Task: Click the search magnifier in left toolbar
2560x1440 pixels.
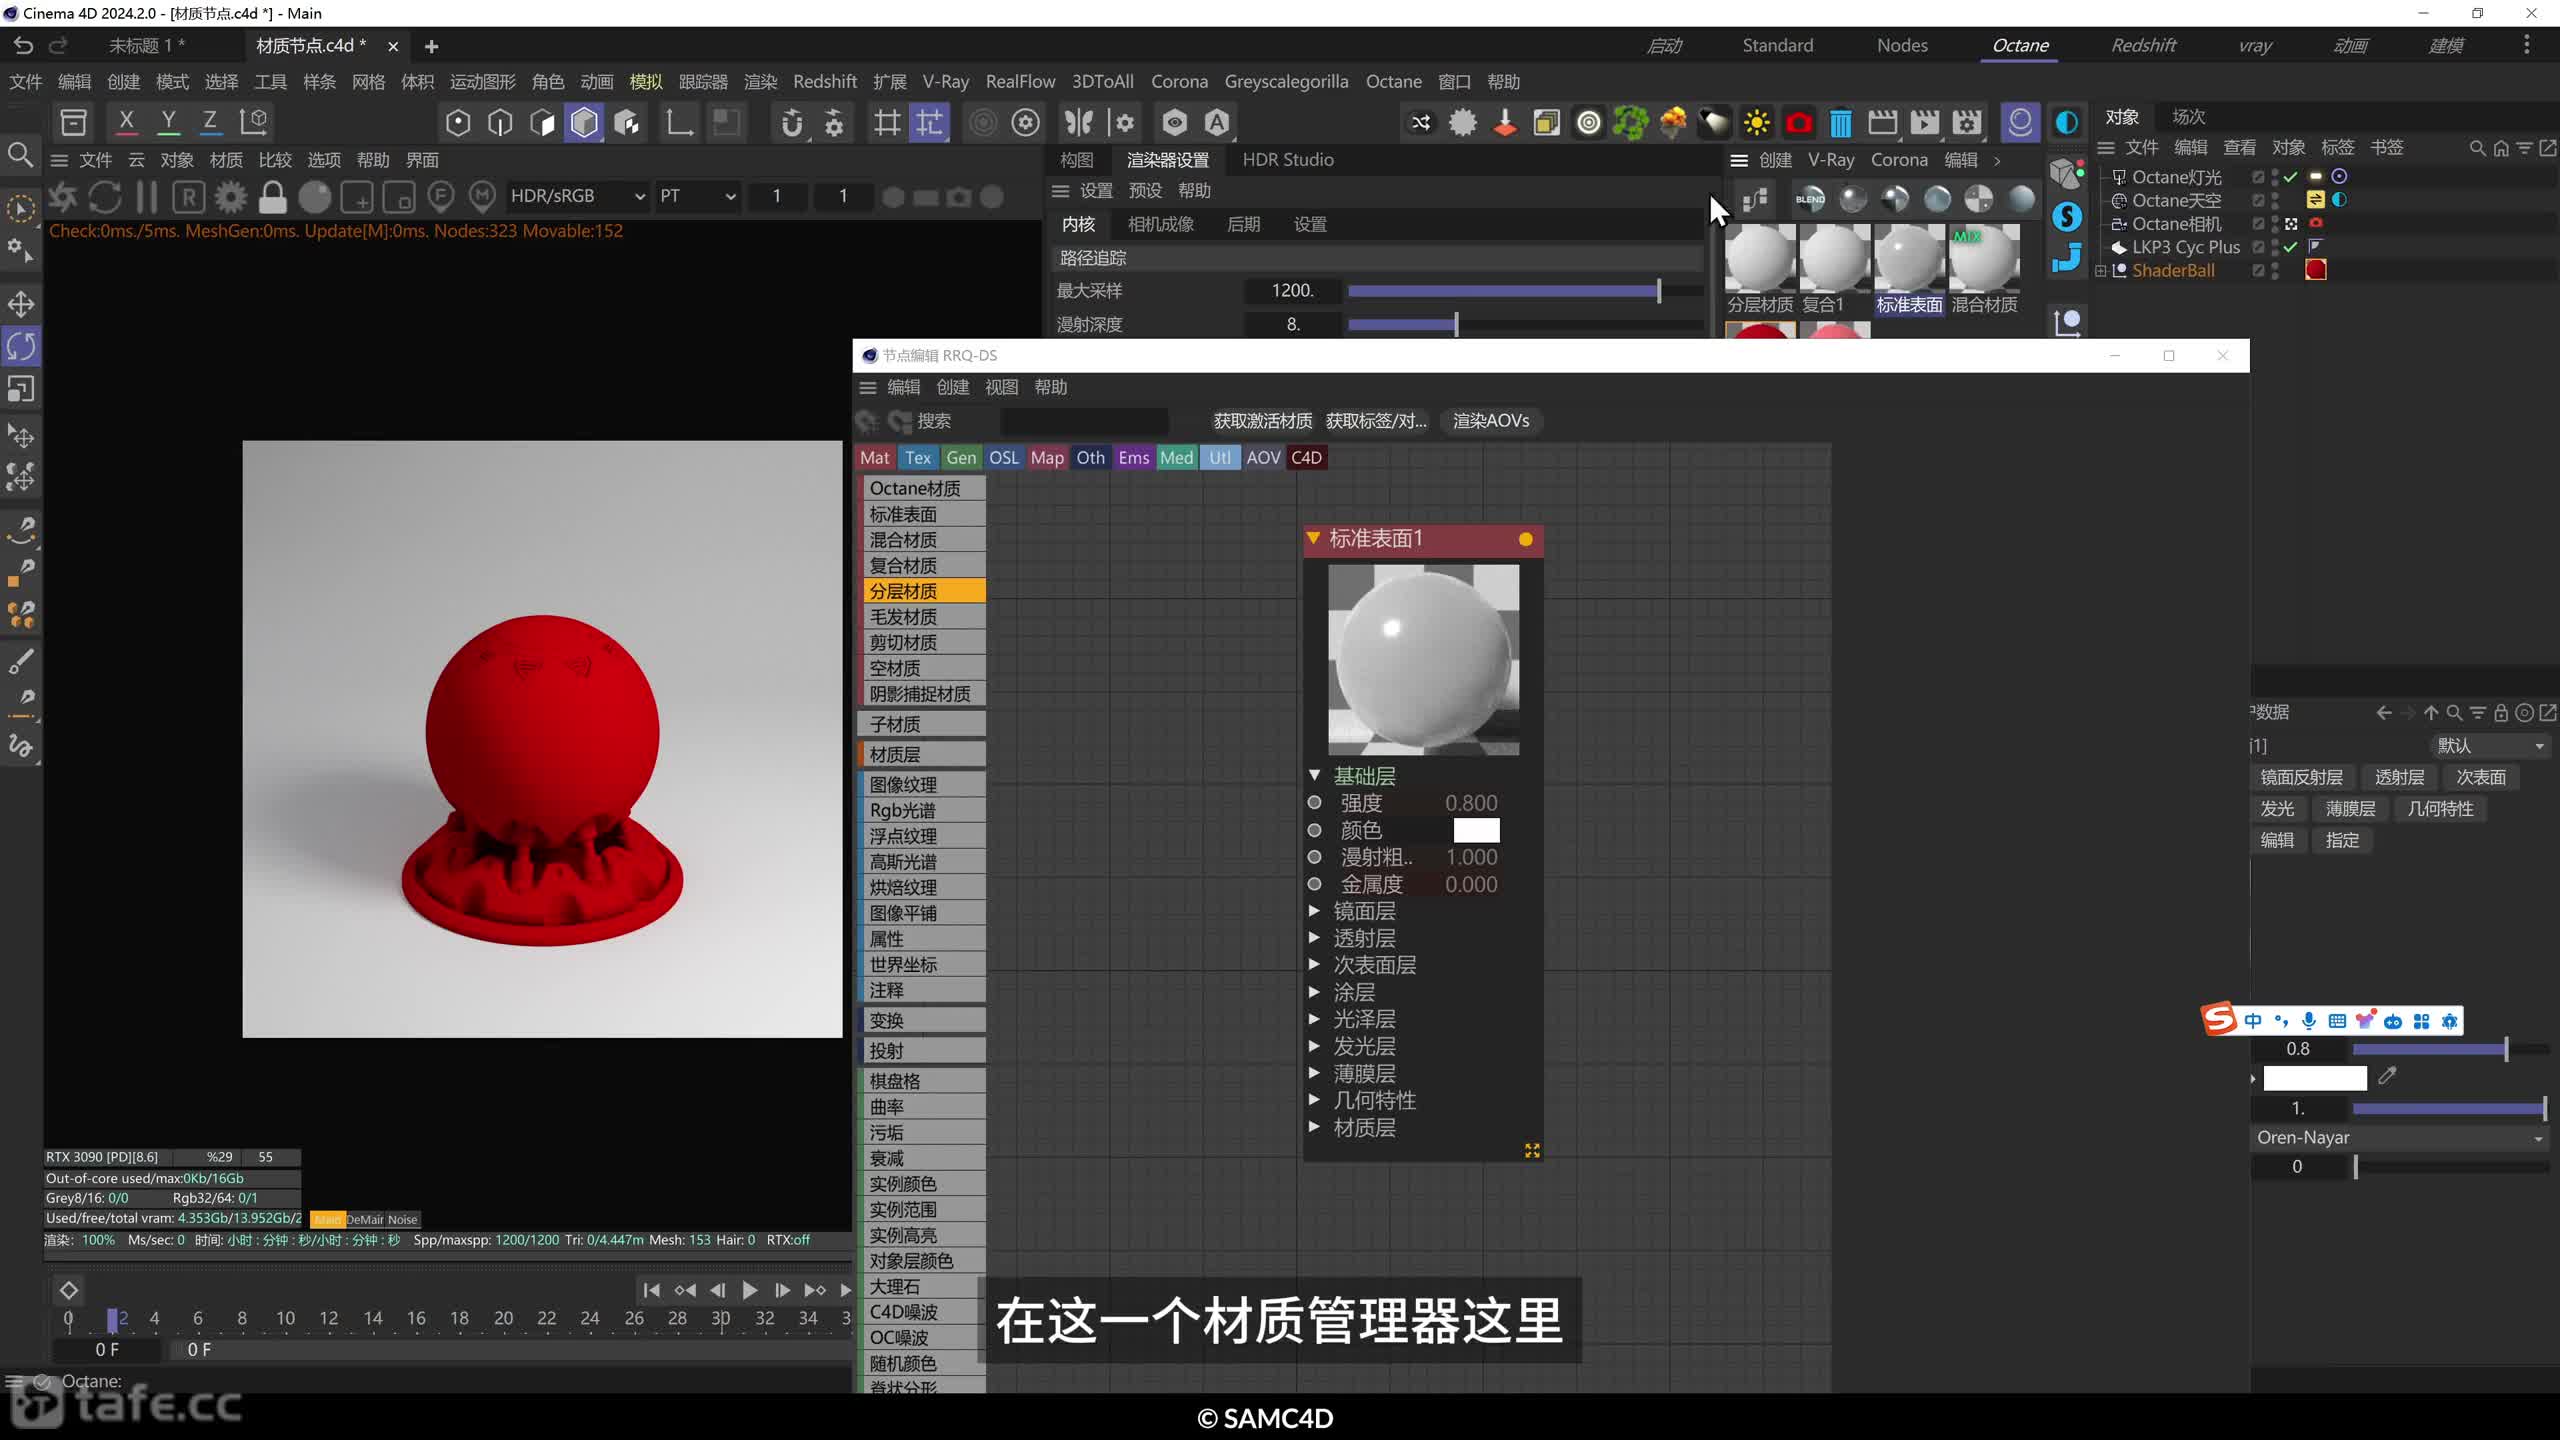Action: click(20, 155)
